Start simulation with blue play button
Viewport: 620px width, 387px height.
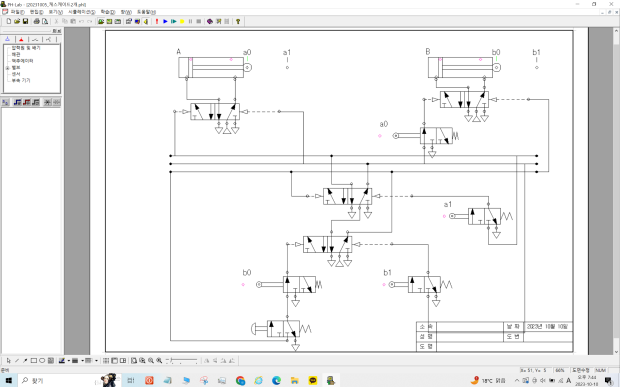[x=165, y=21]
